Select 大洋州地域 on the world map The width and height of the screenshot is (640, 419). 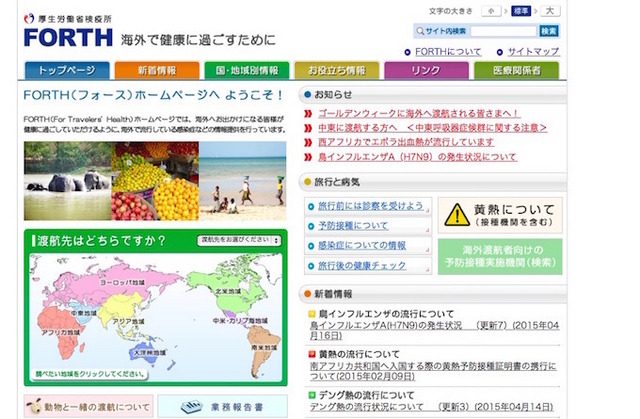[150, 352]
